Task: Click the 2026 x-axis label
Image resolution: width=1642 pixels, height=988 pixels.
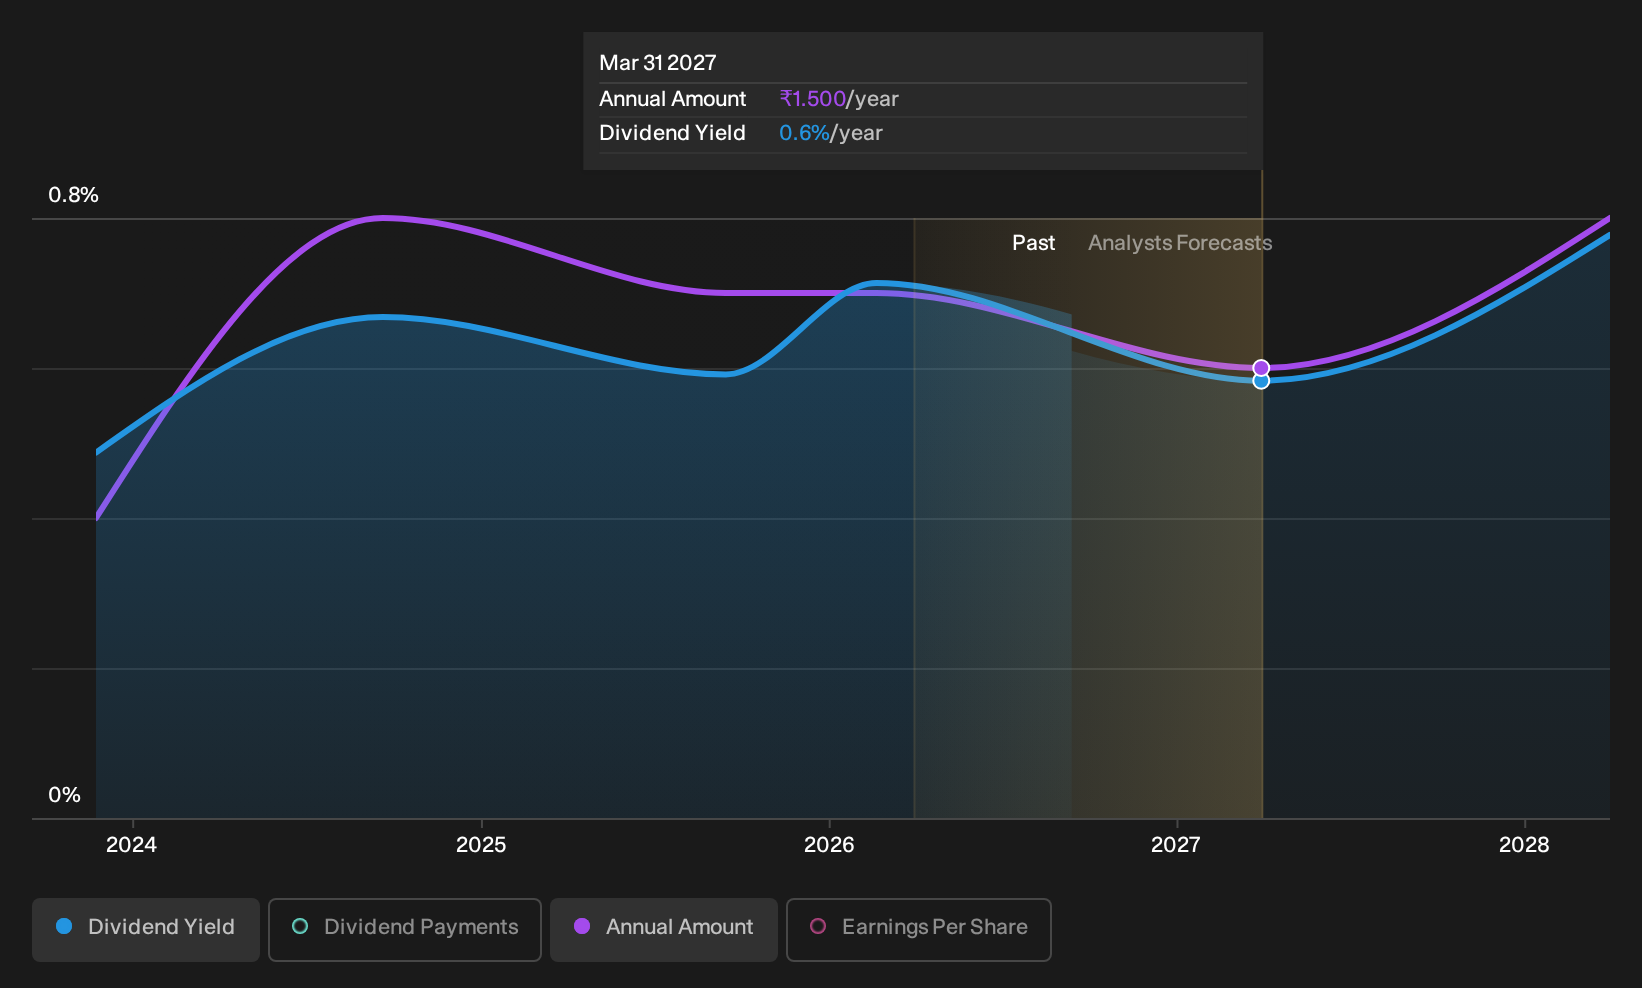Action: [x=829, y=845]
